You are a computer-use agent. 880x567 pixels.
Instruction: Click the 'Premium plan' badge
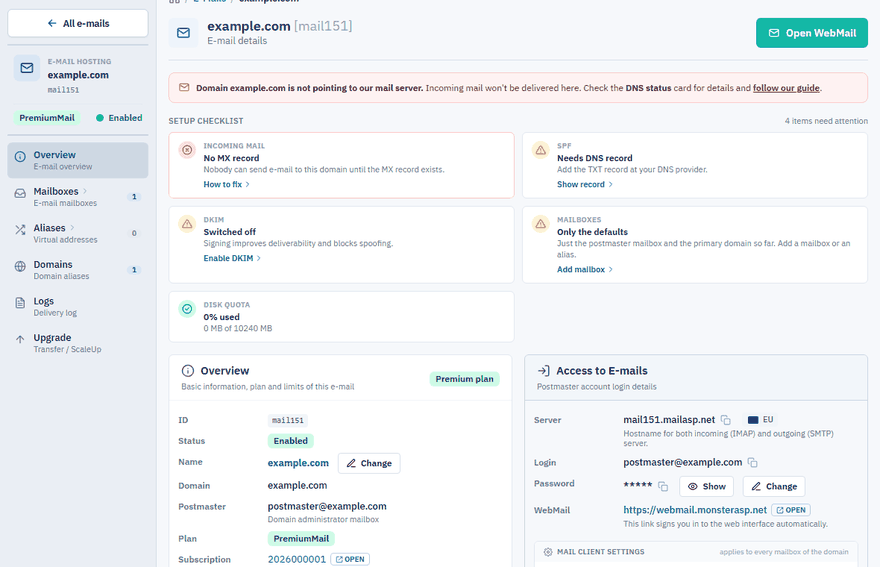pyautogui.click(x=464, y=379)
